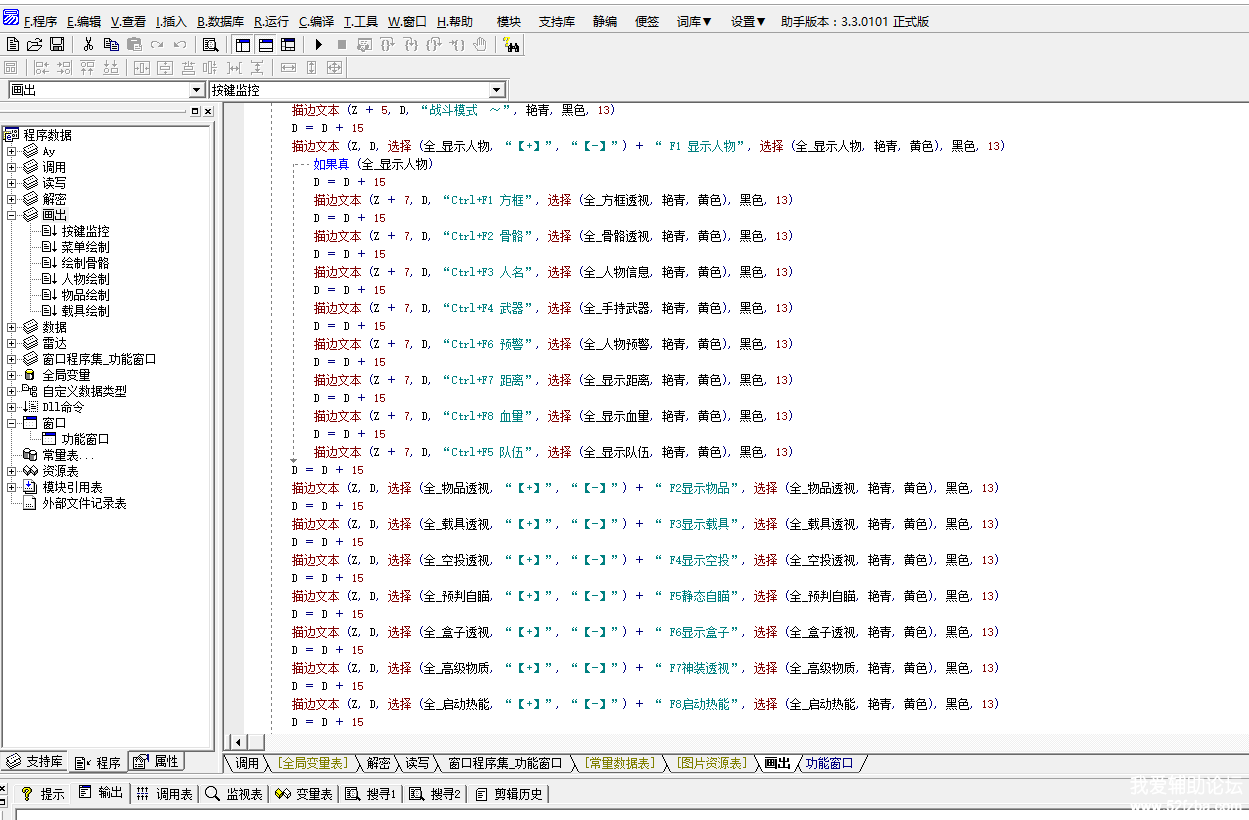1249x820 pixels.
Task: Collapse the 画出 tree node
Action: [12, 215]
